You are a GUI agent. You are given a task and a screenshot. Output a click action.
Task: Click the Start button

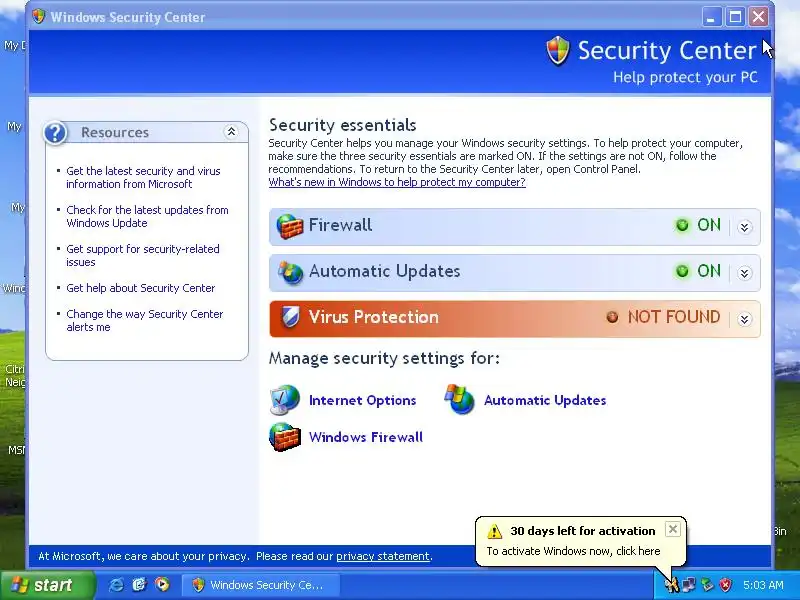pyautogui.click(x=48, y=585)
